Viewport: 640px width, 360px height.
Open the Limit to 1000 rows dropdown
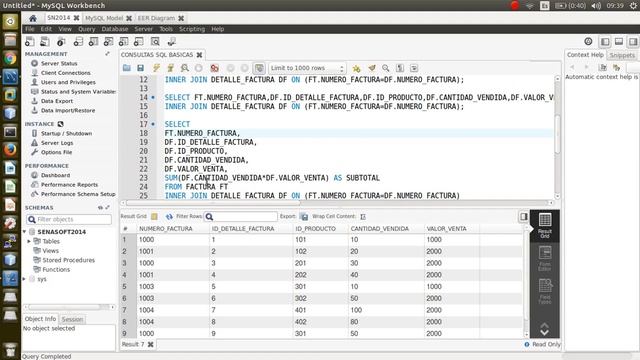(307, 68)
